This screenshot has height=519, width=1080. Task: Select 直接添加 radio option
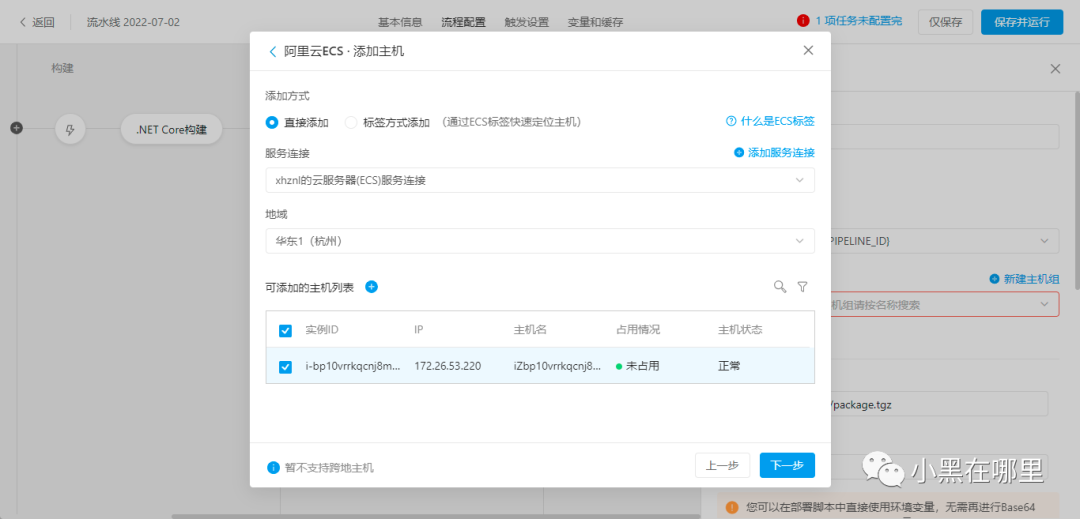[272, 123]
